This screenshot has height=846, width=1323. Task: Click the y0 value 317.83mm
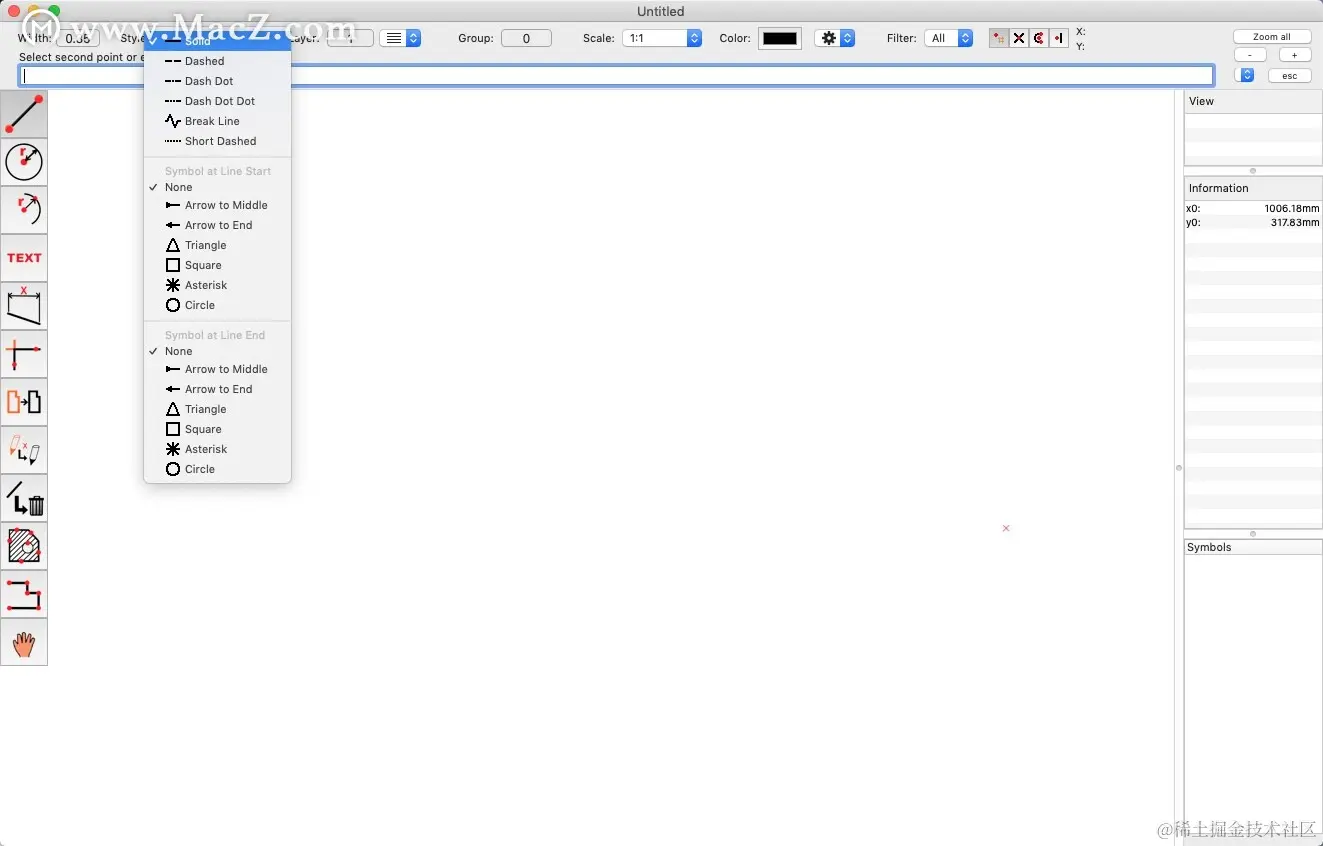coord(1295,222)
